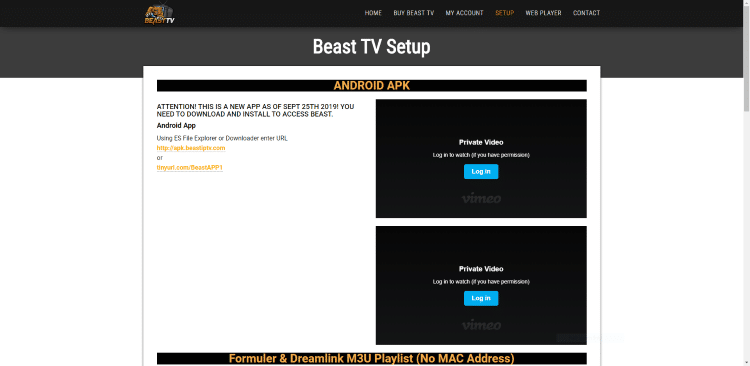Open MY ACCOUNT page
The height and width of the screenshot is (366, 750).
(464, 13)
